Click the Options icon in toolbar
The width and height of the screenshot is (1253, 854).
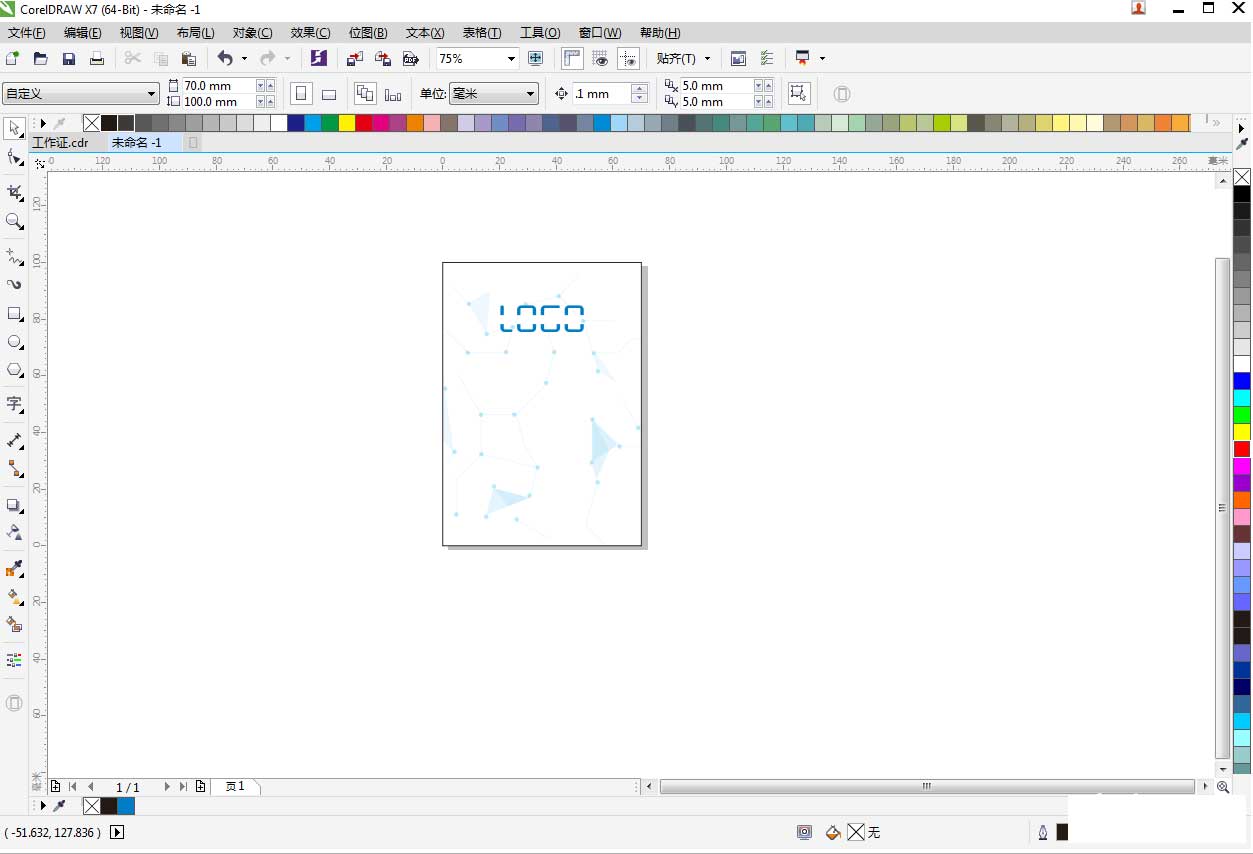(767, 58)
